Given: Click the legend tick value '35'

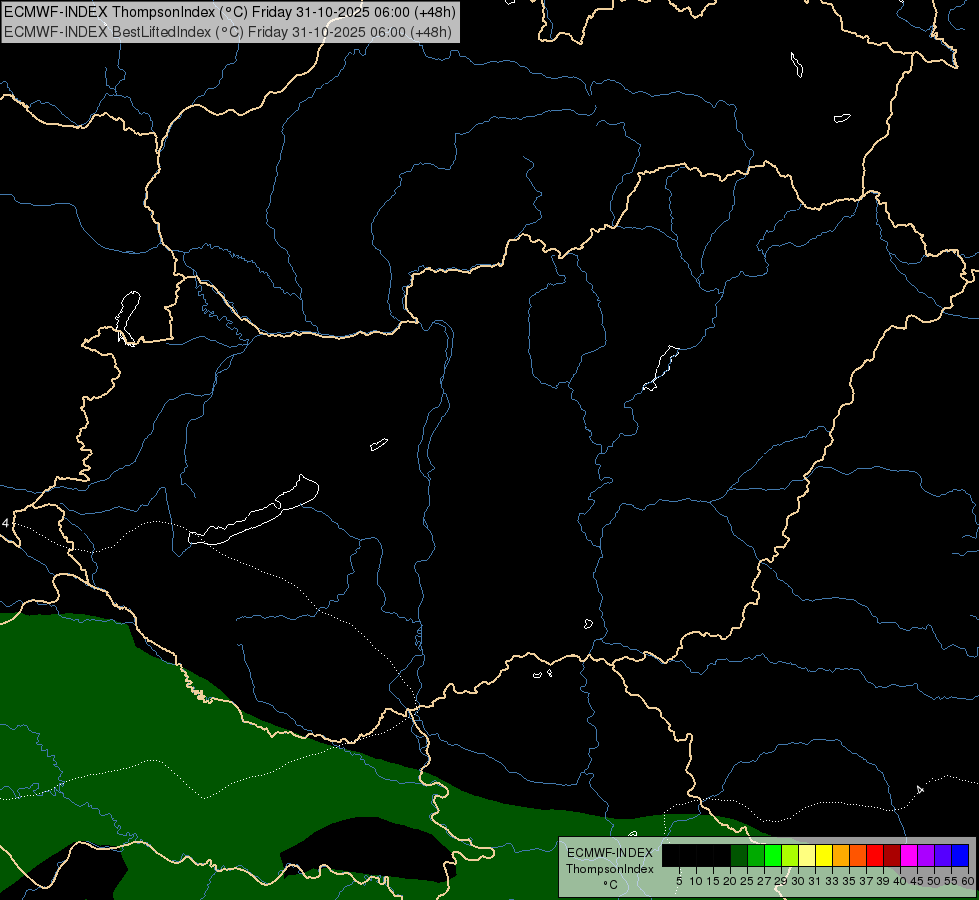Looking at the screenshot, I should click(x=849, y=881).
